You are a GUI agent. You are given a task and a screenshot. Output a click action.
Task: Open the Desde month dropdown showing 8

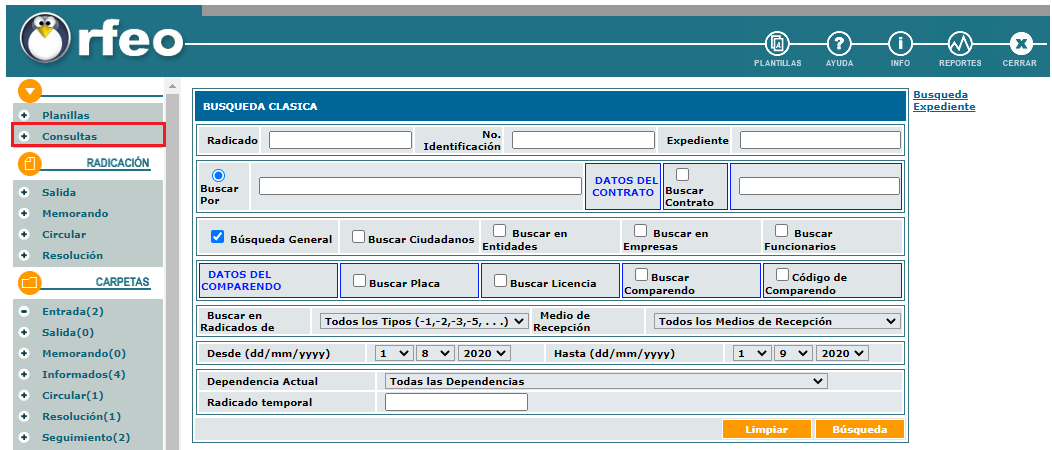click(x=435, y=353)
